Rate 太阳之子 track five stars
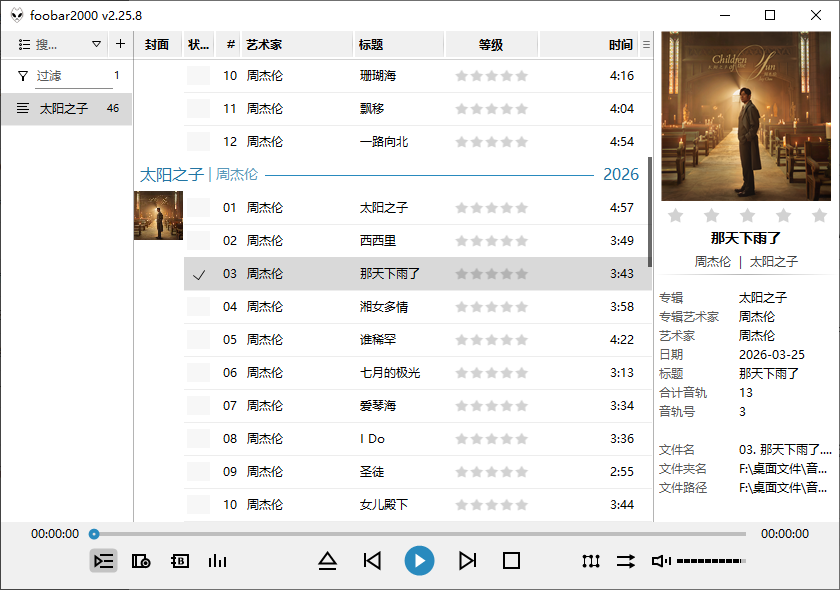 (521, 208)
